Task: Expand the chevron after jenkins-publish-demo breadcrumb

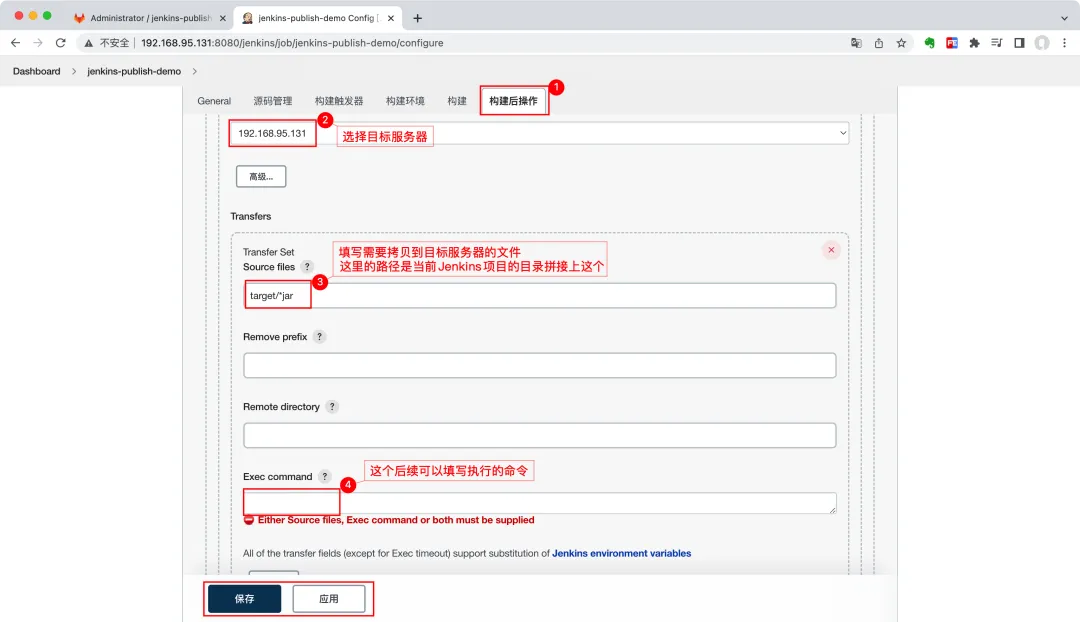Action: [x=194, y=71]
